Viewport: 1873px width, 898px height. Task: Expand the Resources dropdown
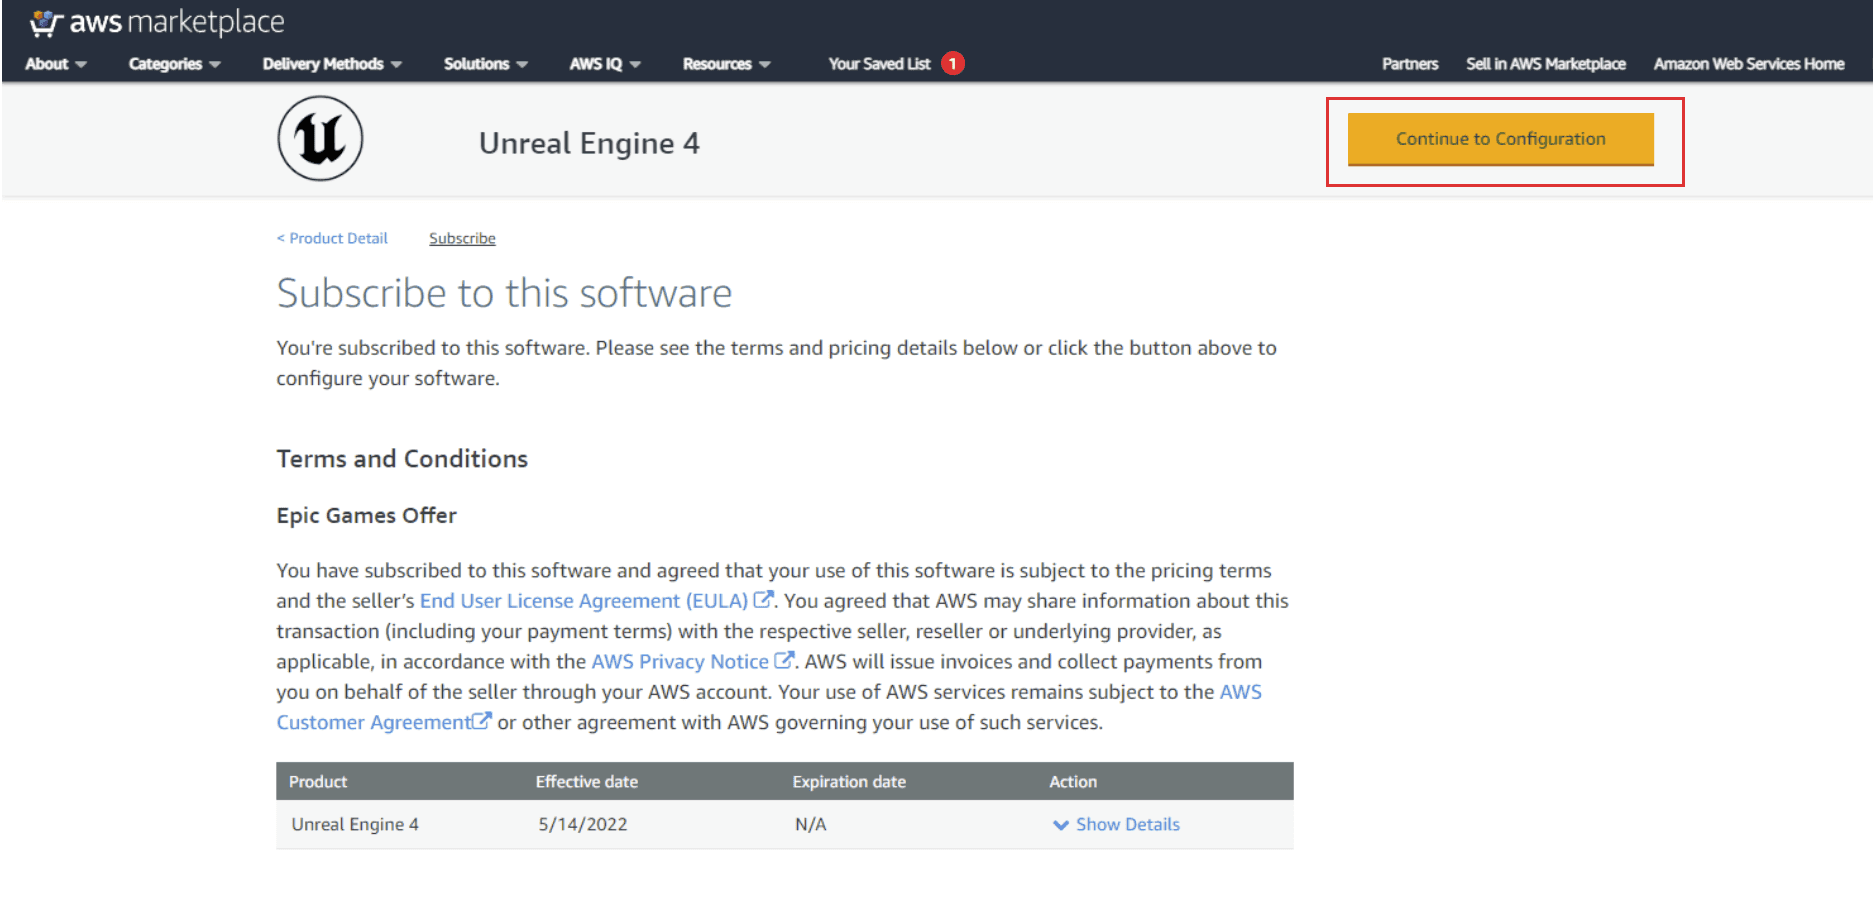point(727,64)
